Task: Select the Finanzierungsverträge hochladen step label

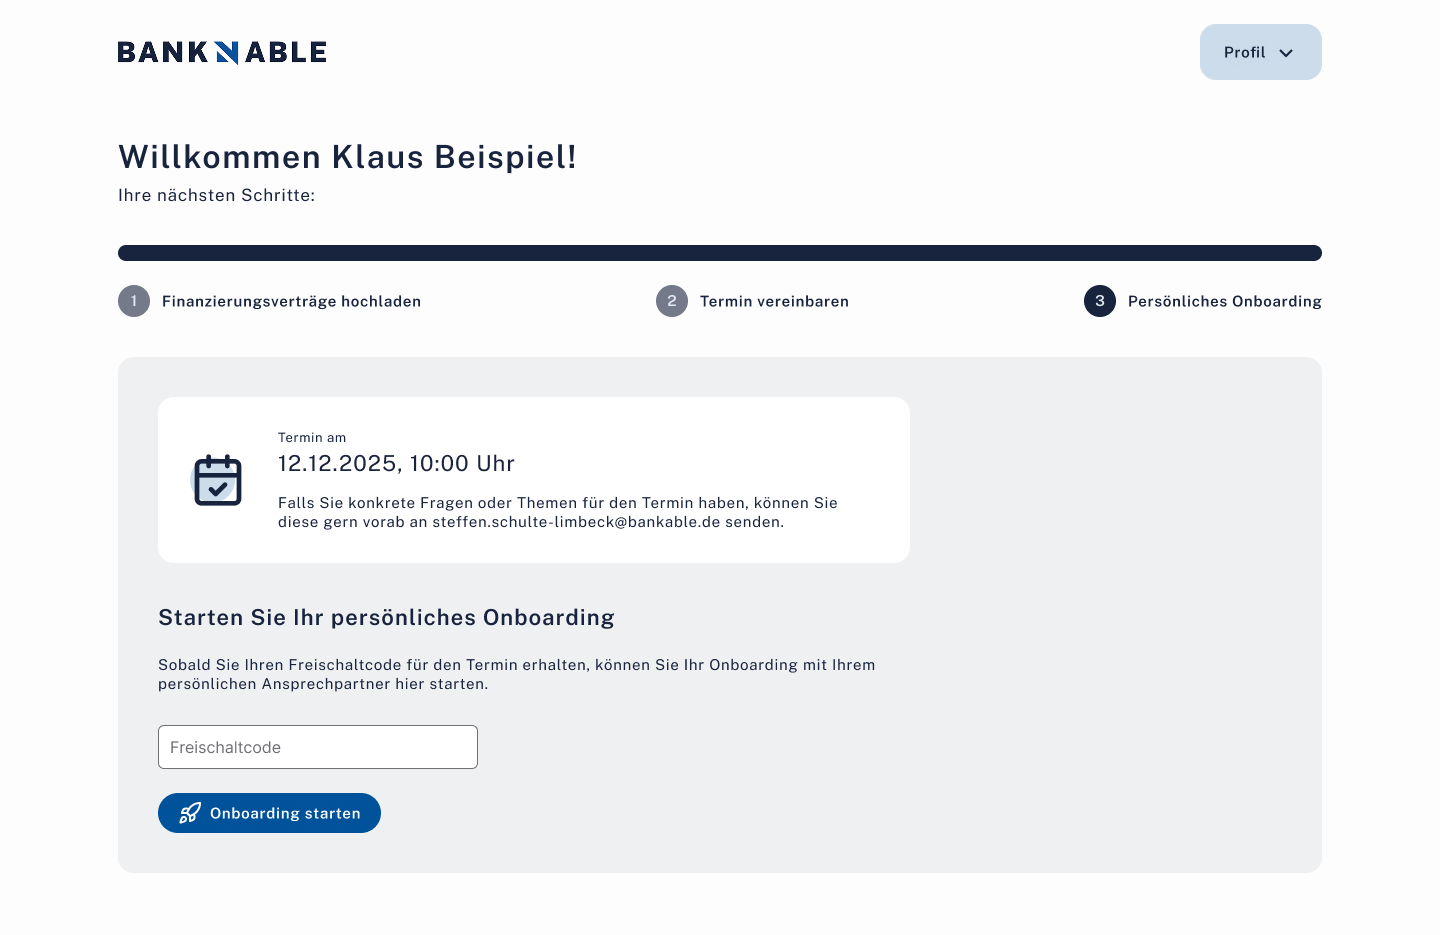Action: [291, 301]
